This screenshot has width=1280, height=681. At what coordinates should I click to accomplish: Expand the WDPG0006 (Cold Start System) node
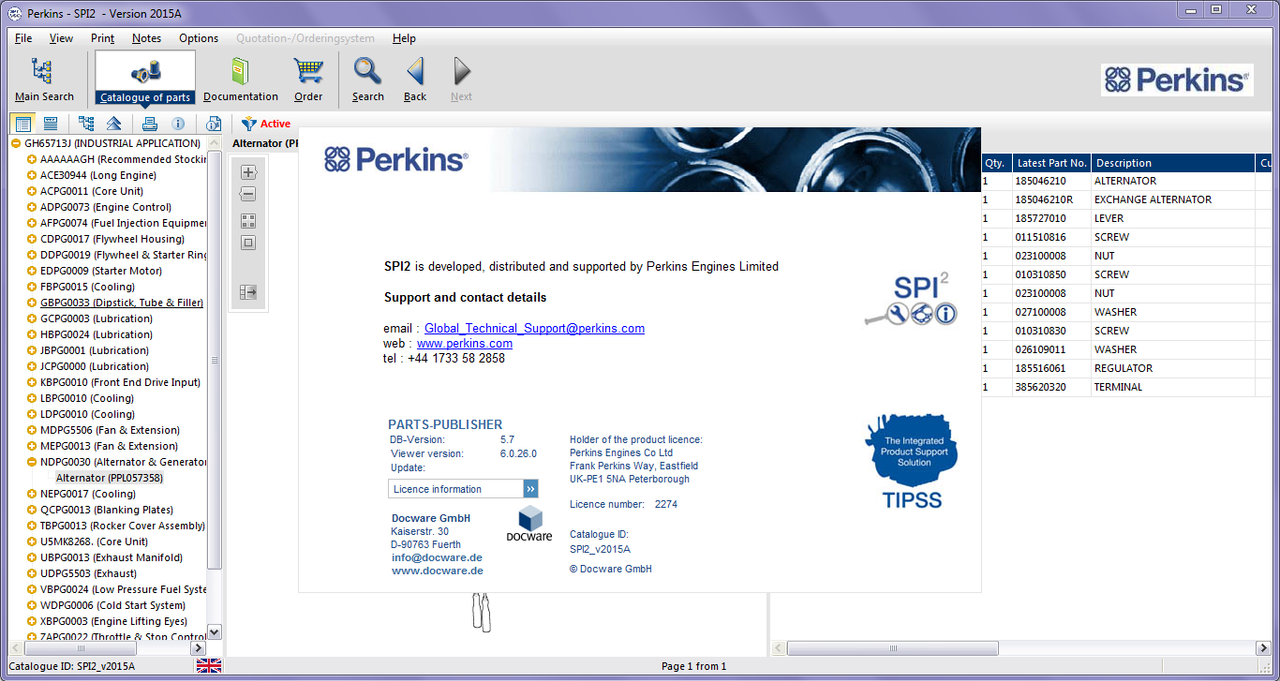(x=32, y=606)
